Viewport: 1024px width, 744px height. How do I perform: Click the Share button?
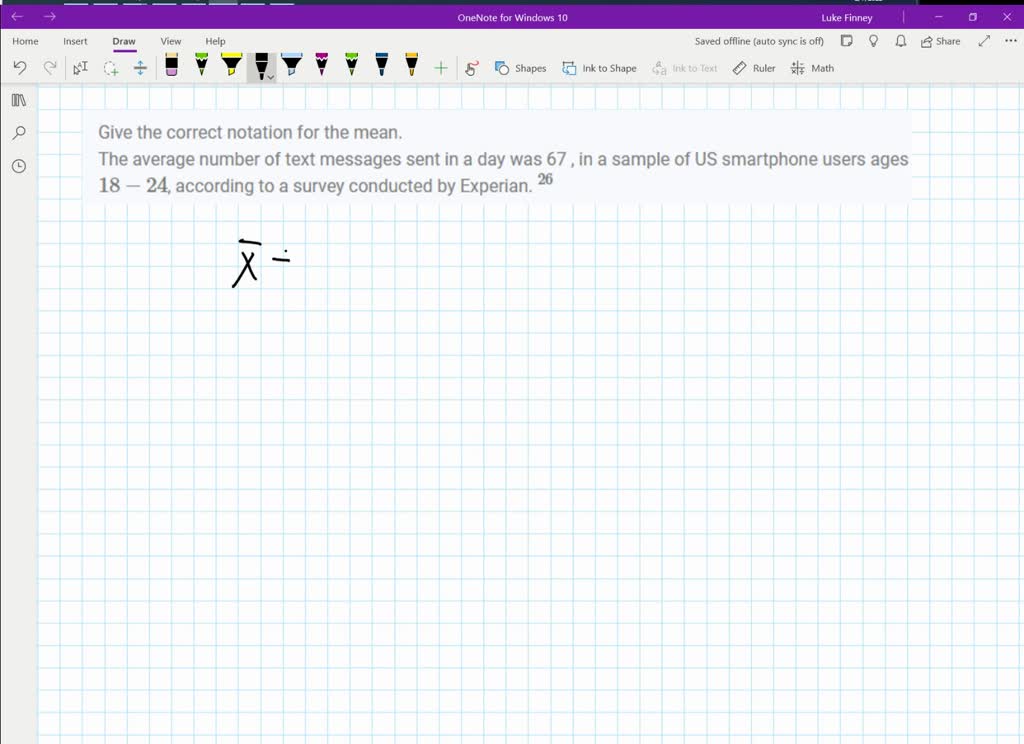pyautogui.click(x=940, y=41)
